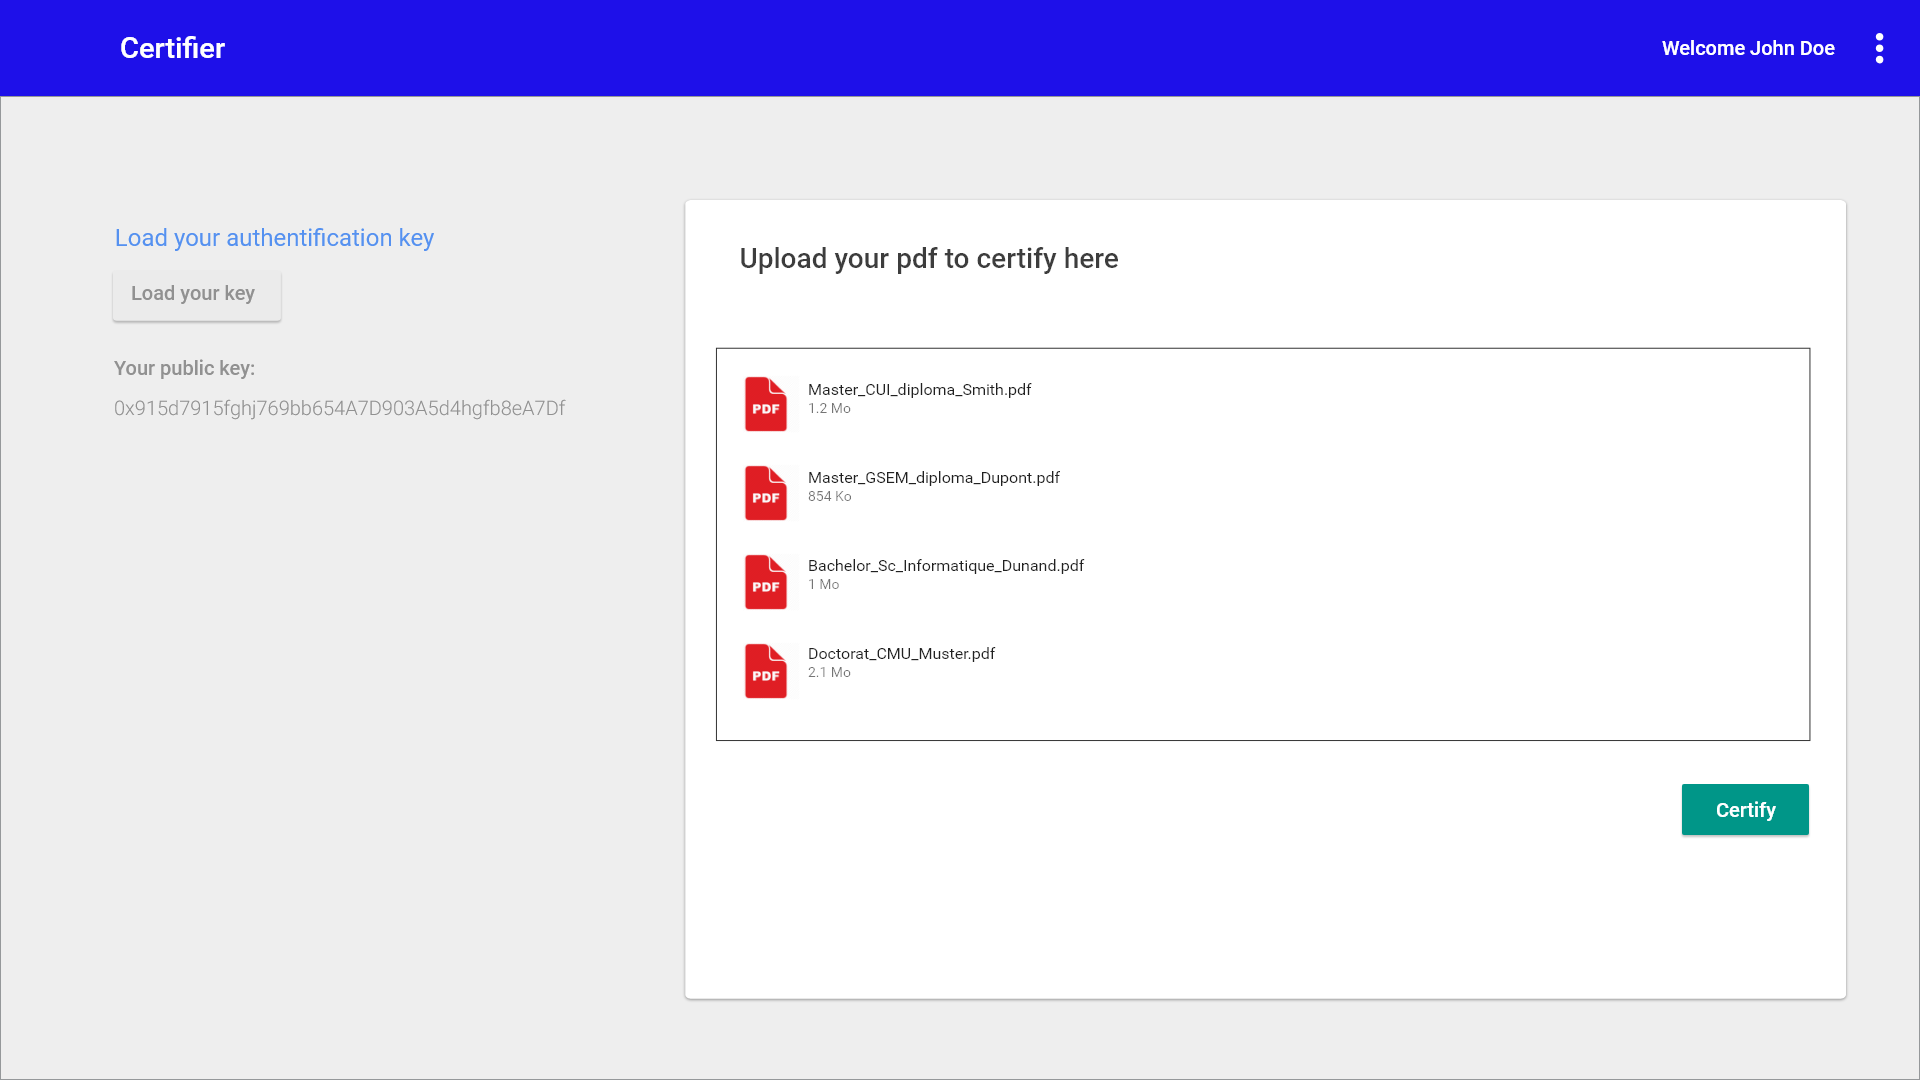Click the Load your authentification key heading link
The image size is (1920, 1080).
coord(273,238)
